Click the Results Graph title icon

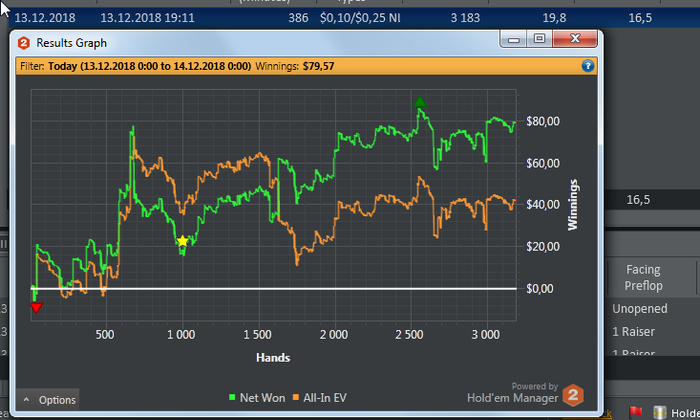click(x=24, y=43)
